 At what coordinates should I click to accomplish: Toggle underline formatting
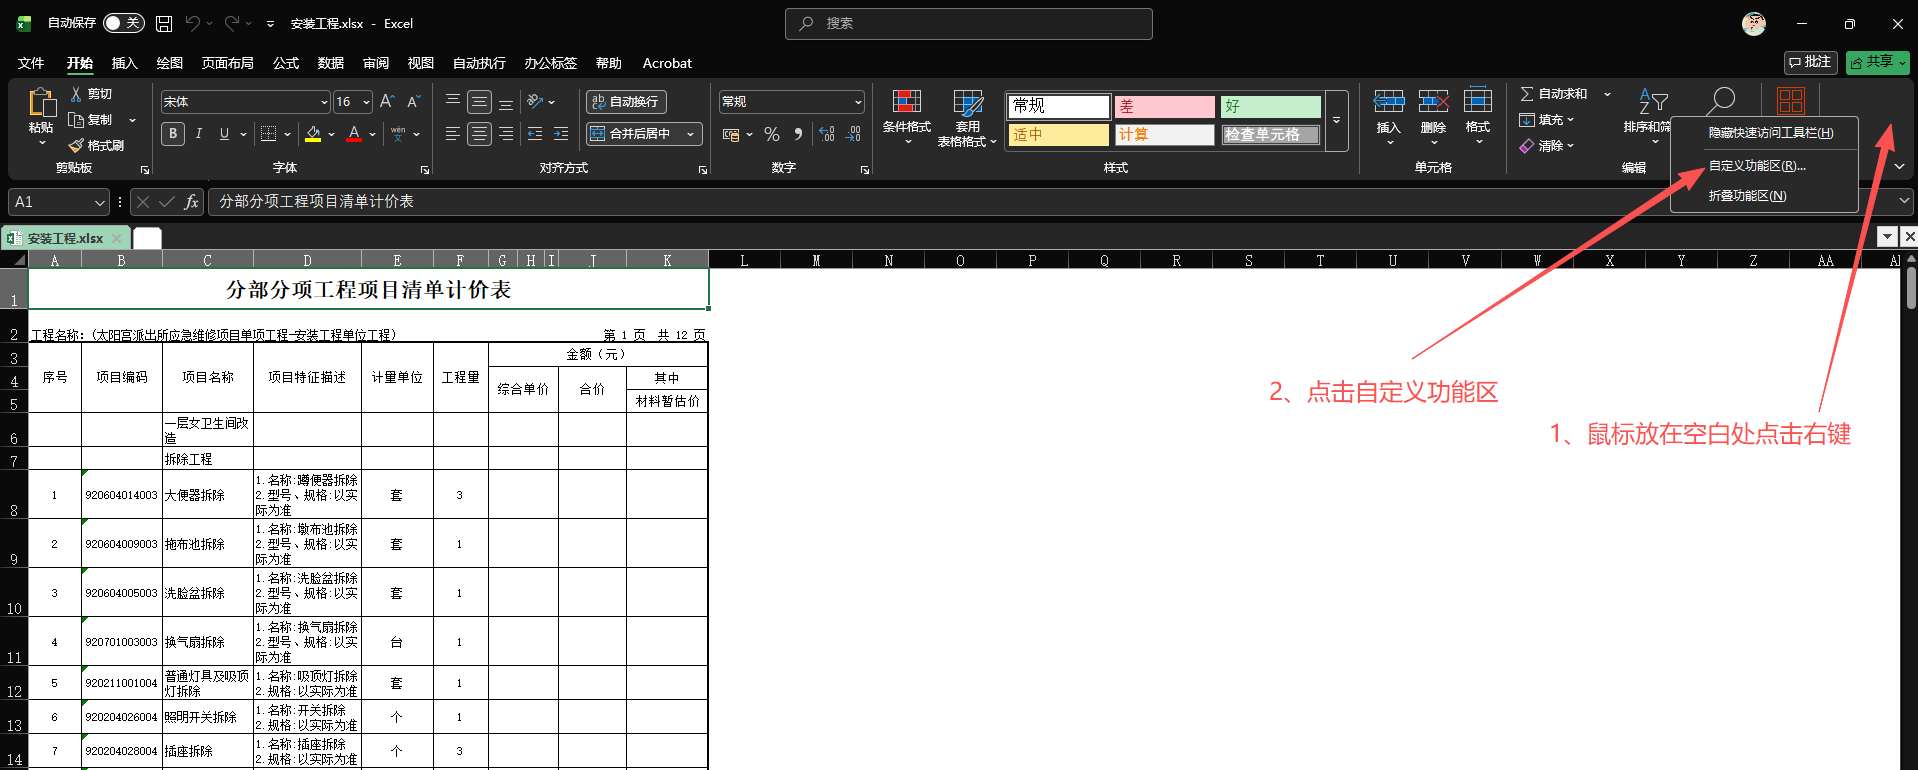(x=224, y=133)
